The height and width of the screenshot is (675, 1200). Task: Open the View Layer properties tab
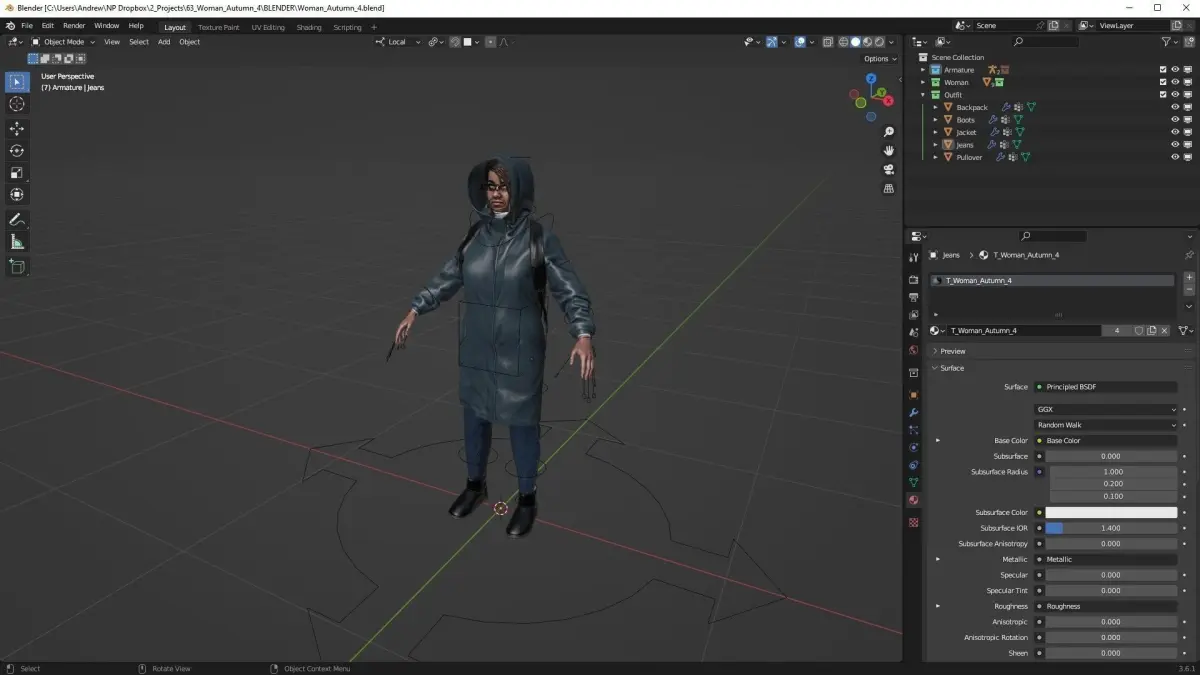913,315
